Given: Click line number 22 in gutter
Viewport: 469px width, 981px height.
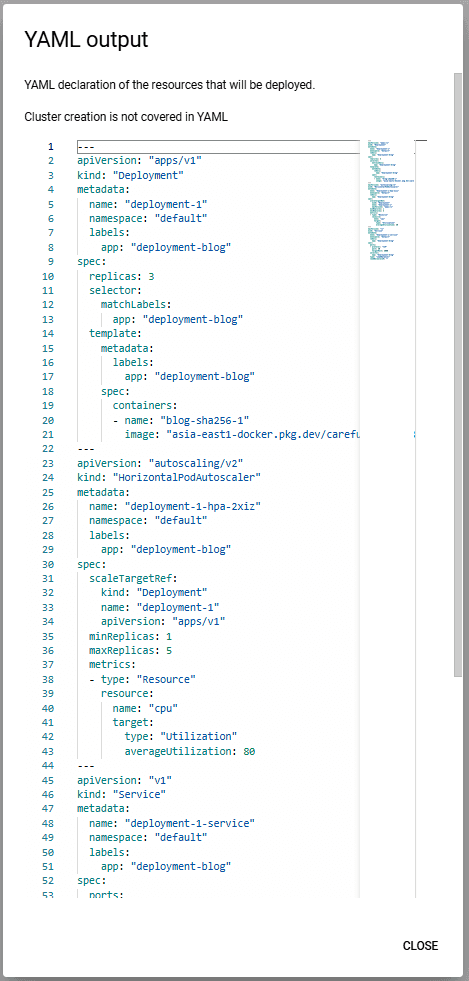Looking at the screenshot, I should 48,449.
